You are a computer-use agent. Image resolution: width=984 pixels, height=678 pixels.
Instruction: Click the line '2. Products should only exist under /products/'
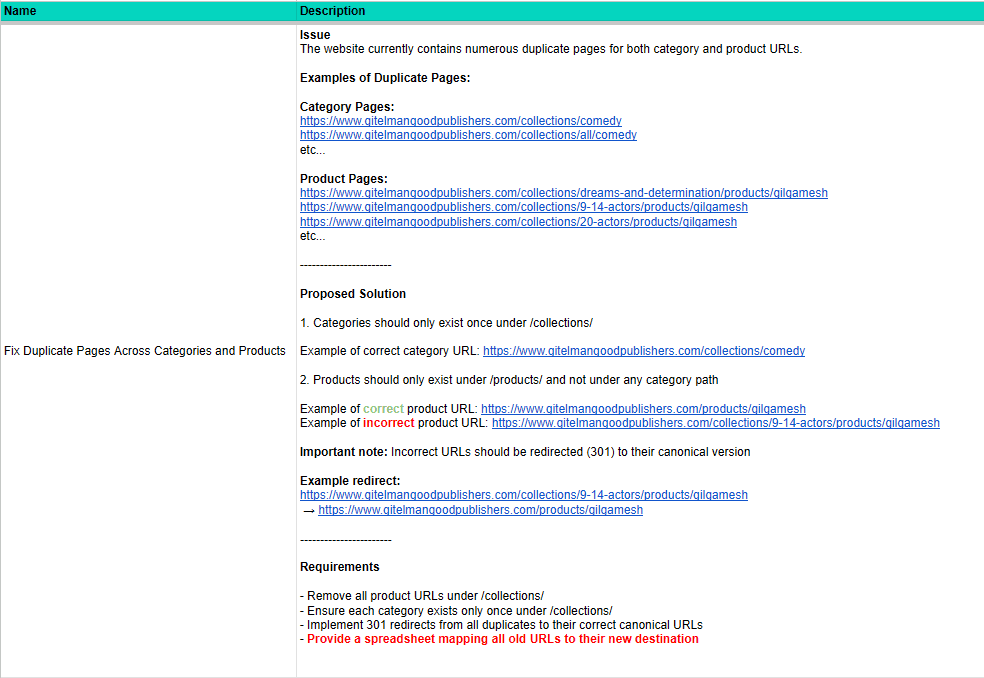point(509,380)
